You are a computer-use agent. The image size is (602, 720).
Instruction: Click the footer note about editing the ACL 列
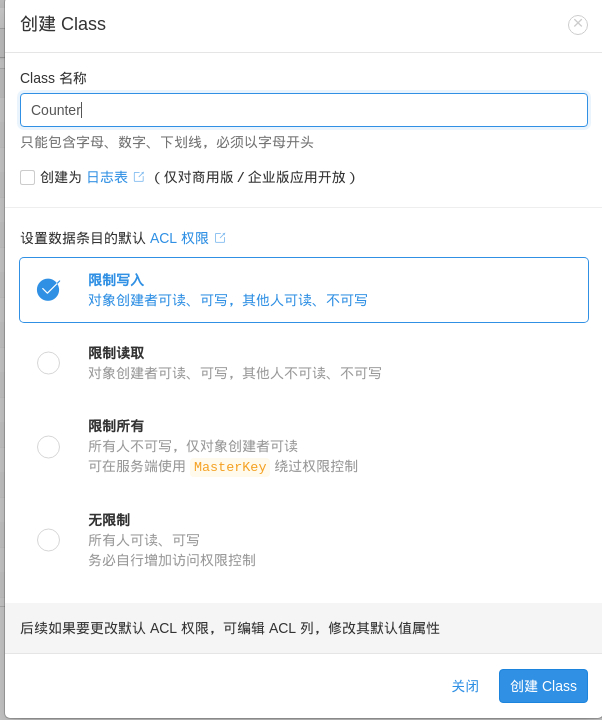click(230, 628)
